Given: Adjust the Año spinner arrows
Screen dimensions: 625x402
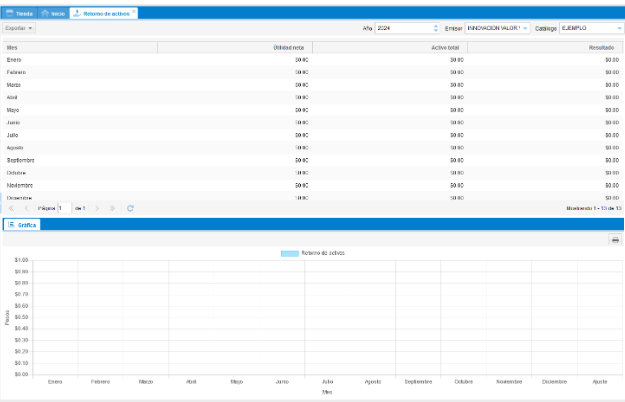Looking at the screenshot, I should pos(436,28).
